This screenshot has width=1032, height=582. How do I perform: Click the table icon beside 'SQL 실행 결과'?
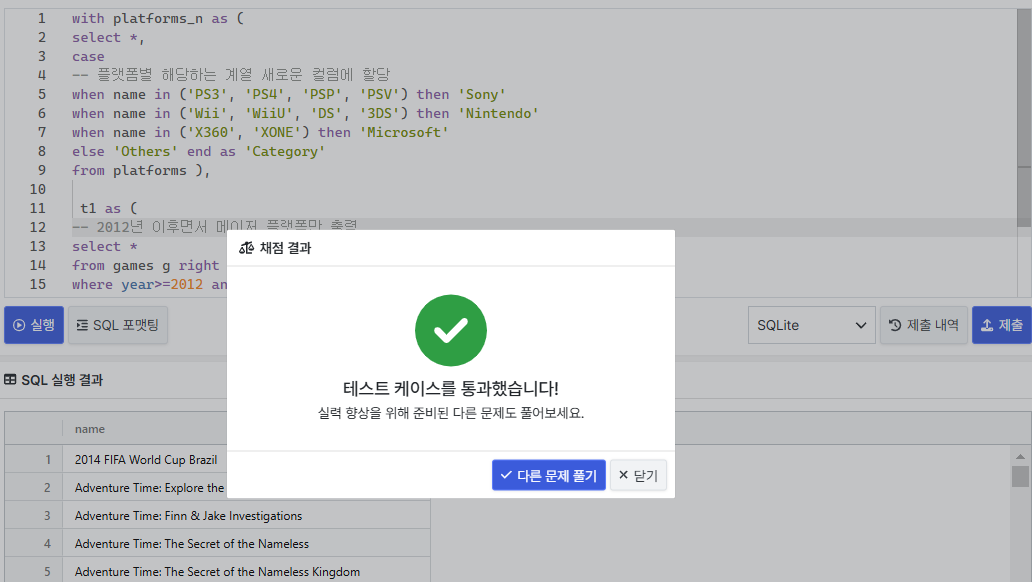point(10,380)
